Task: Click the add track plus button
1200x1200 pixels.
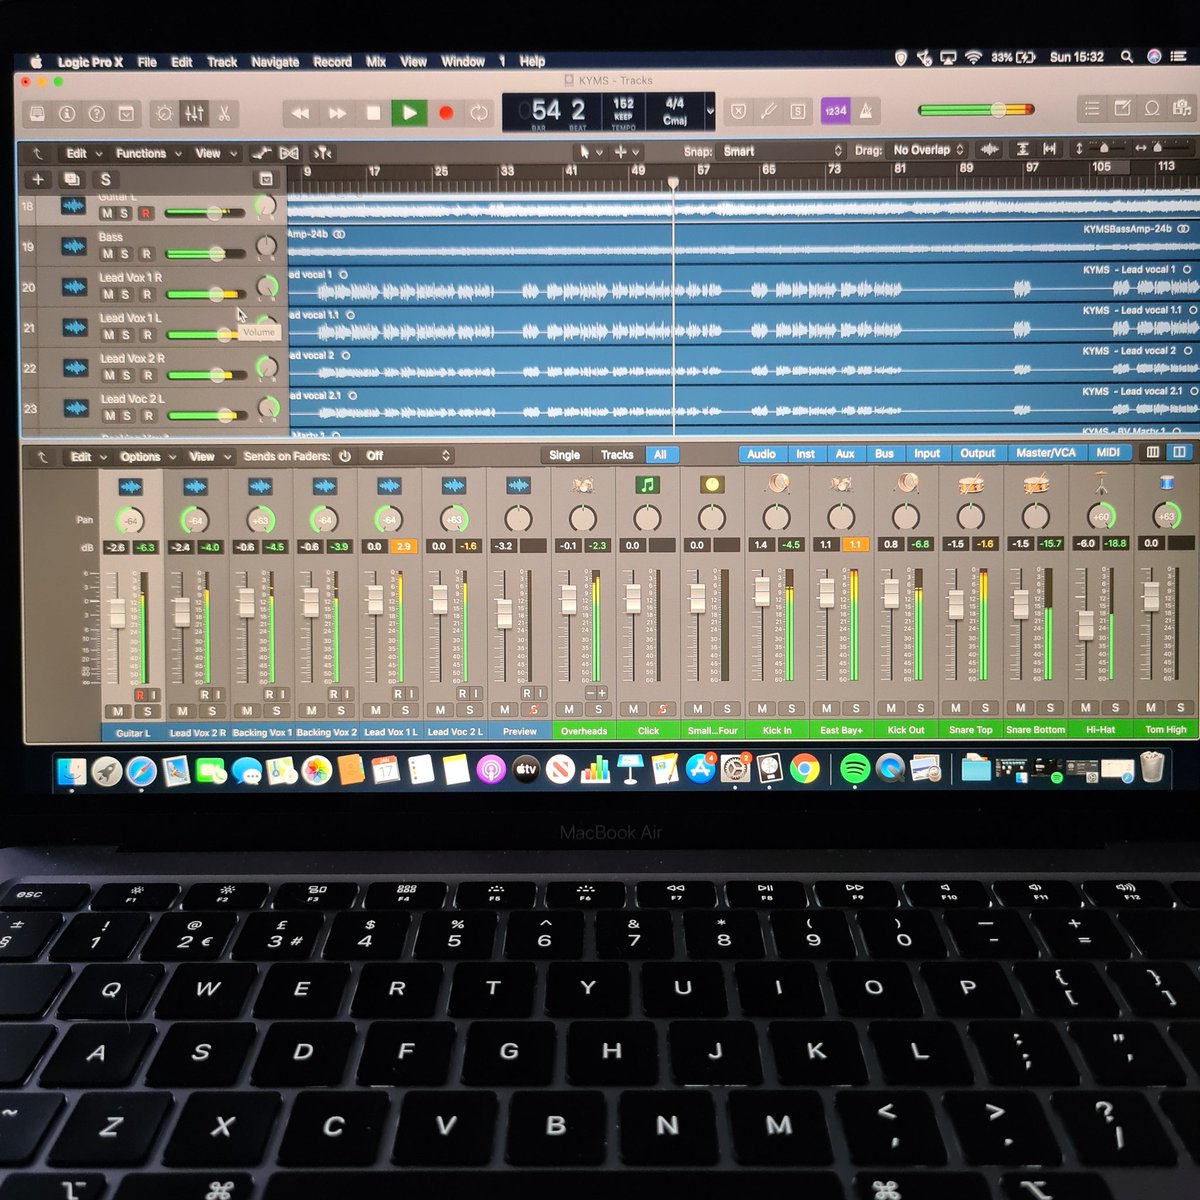Action: pyautogui.click(x=38, y=180)
